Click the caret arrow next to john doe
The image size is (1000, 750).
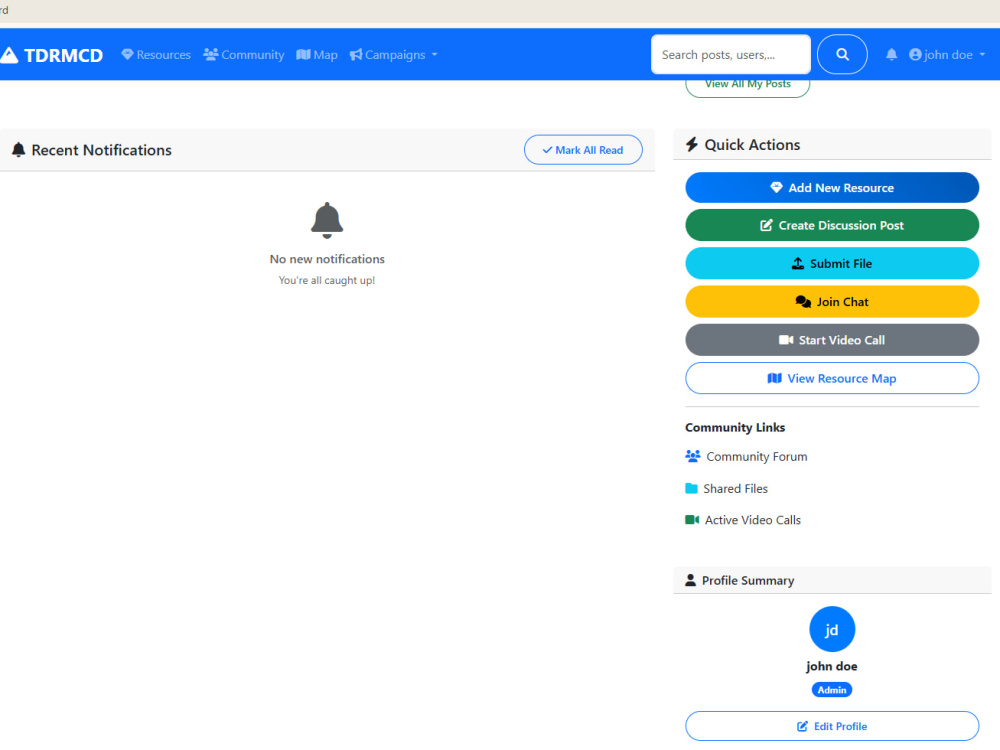pos(982,55)
